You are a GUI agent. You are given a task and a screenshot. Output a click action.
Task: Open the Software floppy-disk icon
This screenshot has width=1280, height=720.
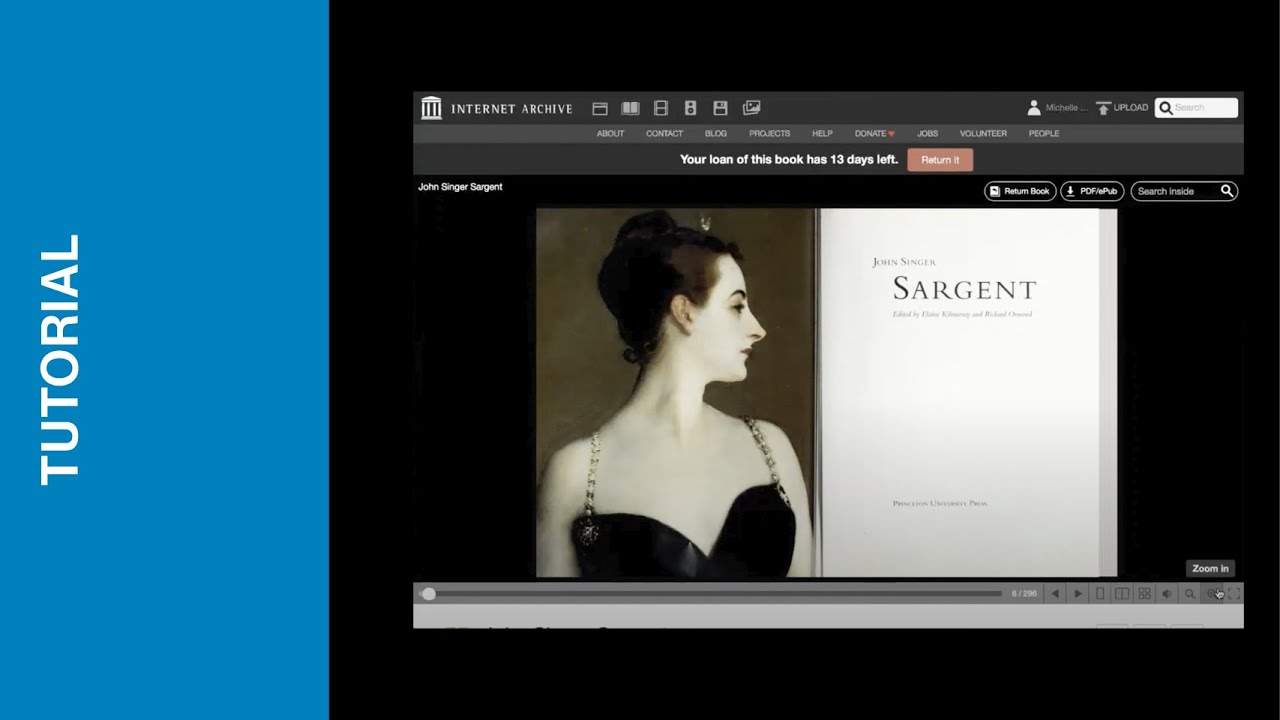point(720,108)
